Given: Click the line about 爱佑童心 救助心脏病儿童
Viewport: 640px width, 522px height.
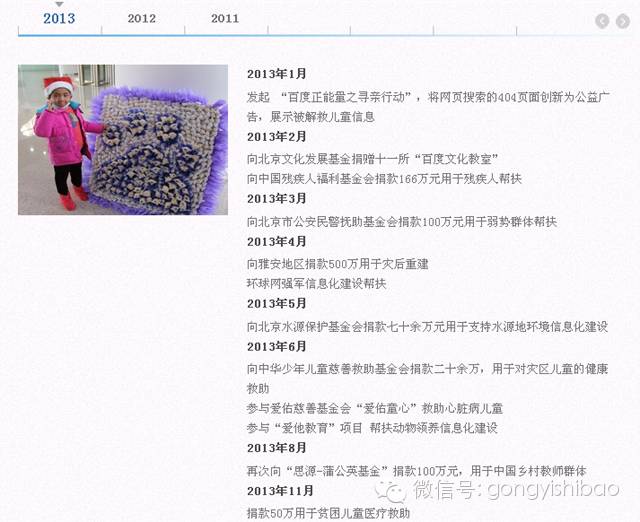Looking at the screenshot, I should (374, 409).
